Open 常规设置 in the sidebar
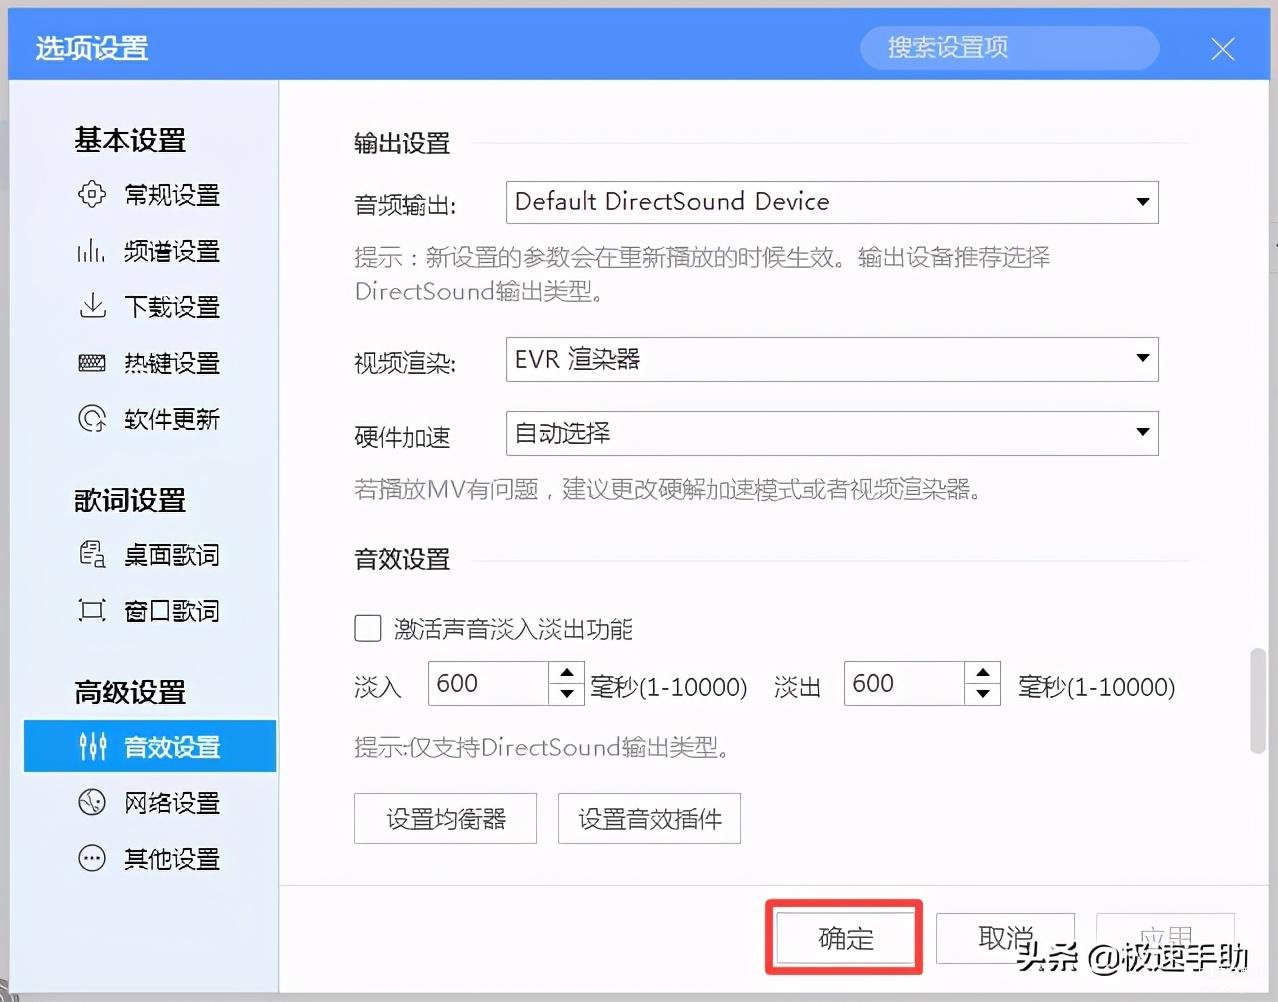Viewport: 1278px width, 1002px height. tap(150, 194)
